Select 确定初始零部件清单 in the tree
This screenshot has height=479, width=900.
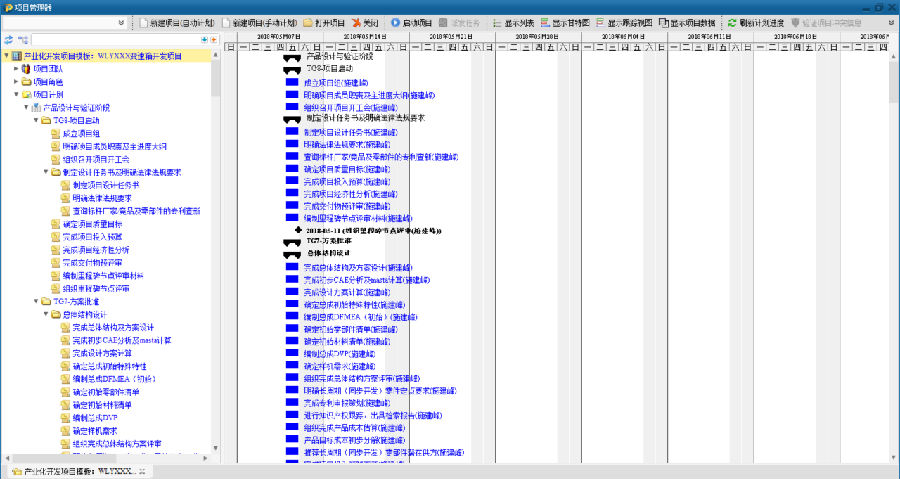tap(106, 392)
